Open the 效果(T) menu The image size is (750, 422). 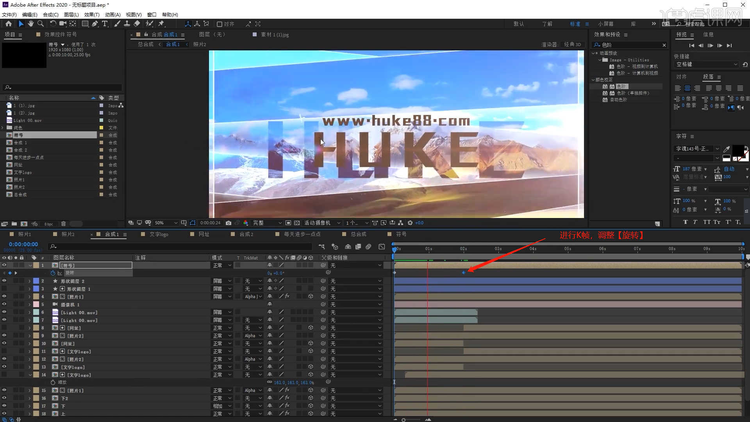tap(91, 15)
